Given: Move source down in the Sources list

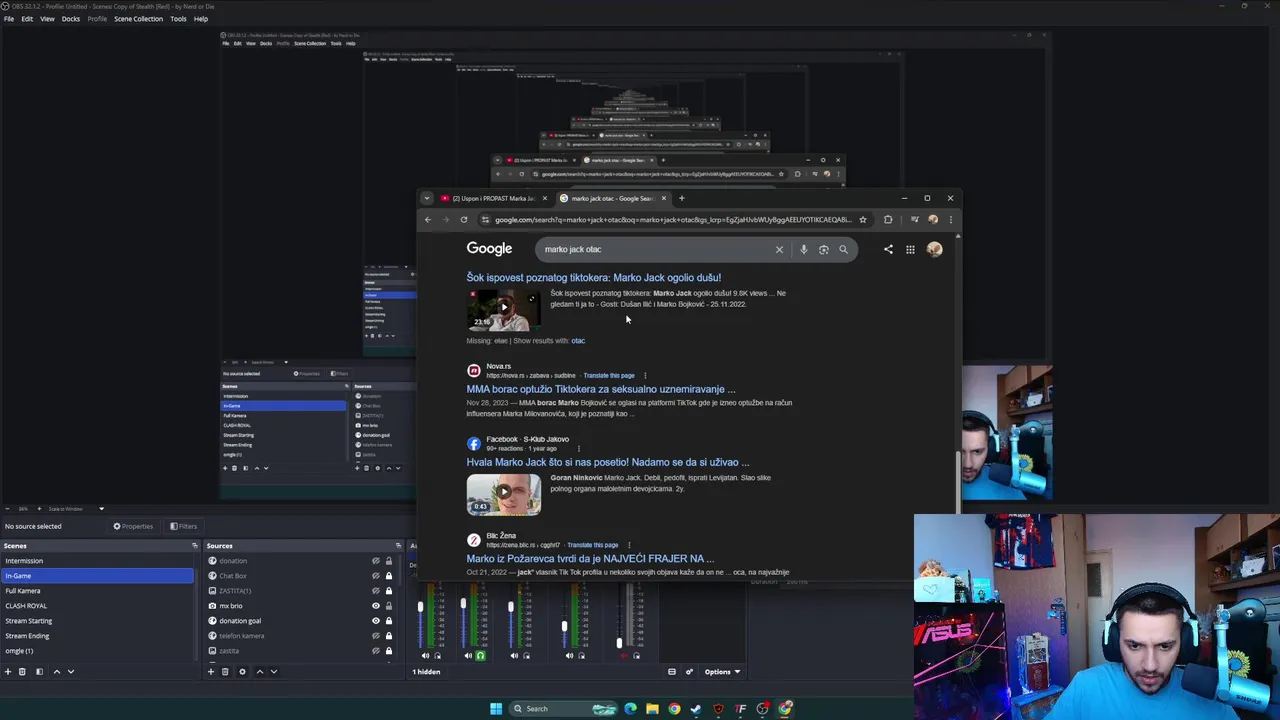Looking at the screenshot, I should click(273, 672).
